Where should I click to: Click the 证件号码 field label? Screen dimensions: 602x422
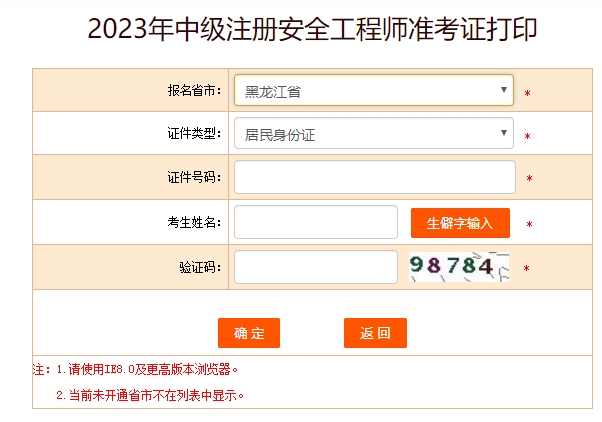pos(194,178)
